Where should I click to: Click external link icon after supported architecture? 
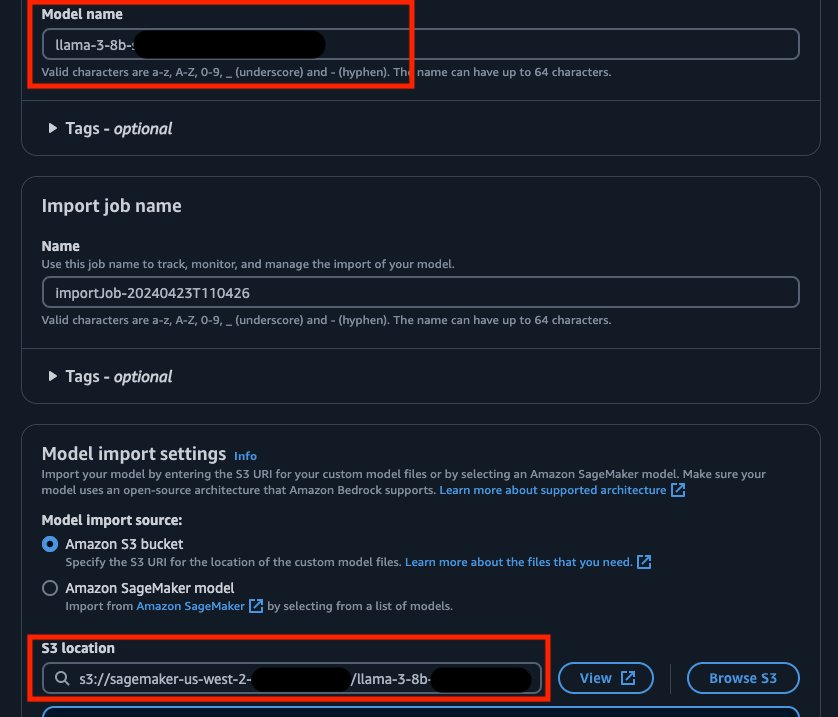(x=678, y=490)
